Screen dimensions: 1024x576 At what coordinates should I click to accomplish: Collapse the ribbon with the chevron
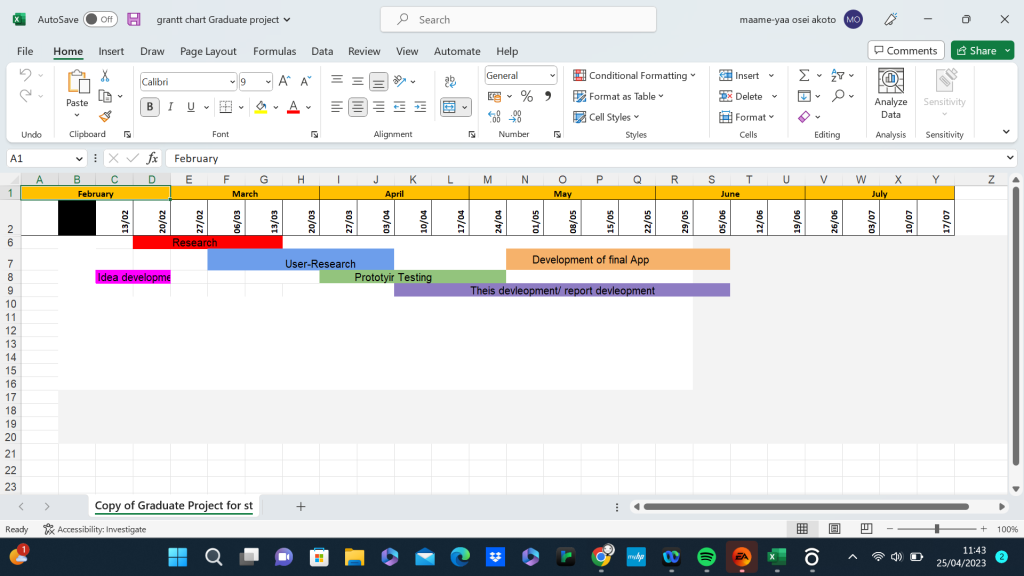tap(1006, 132)
